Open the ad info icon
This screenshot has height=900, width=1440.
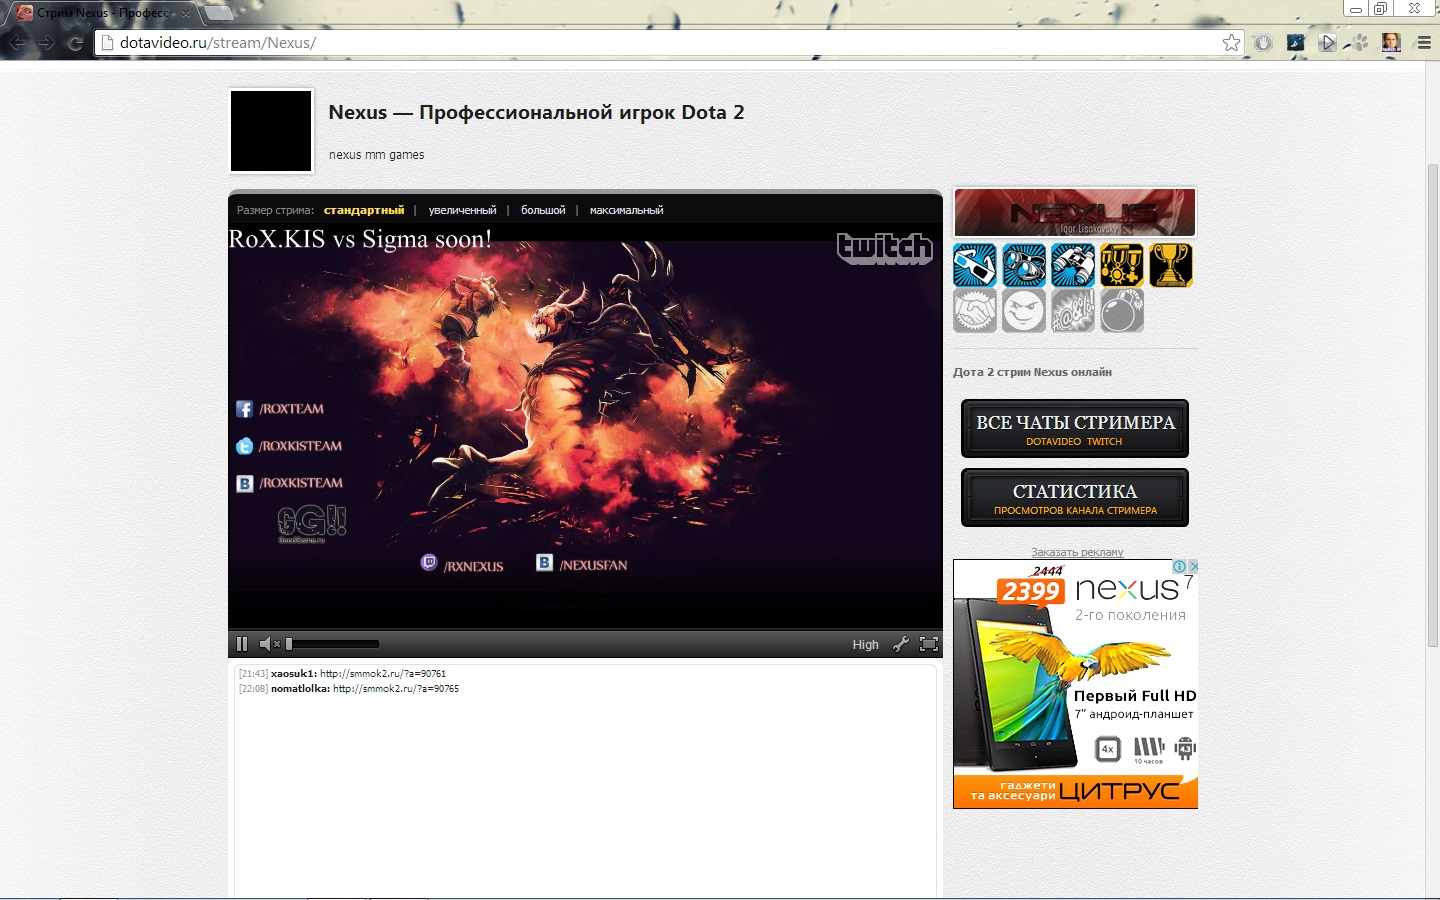[x=1180, y=566]
